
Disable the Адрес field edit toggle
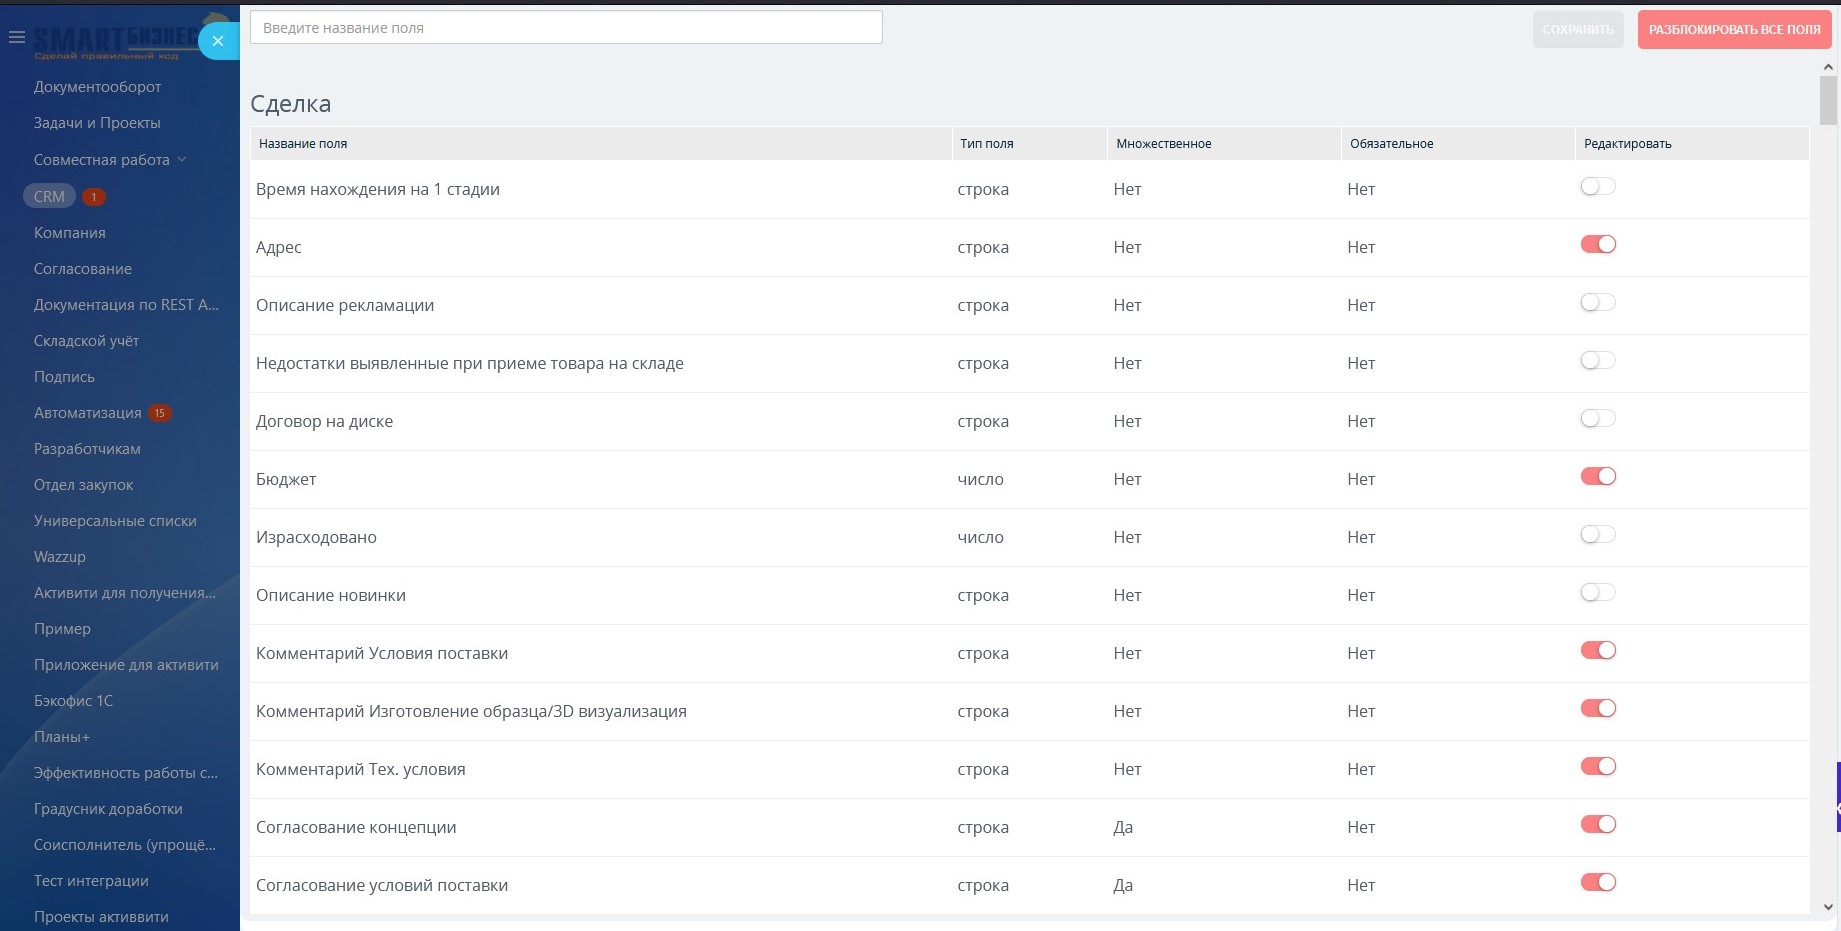1597,245
